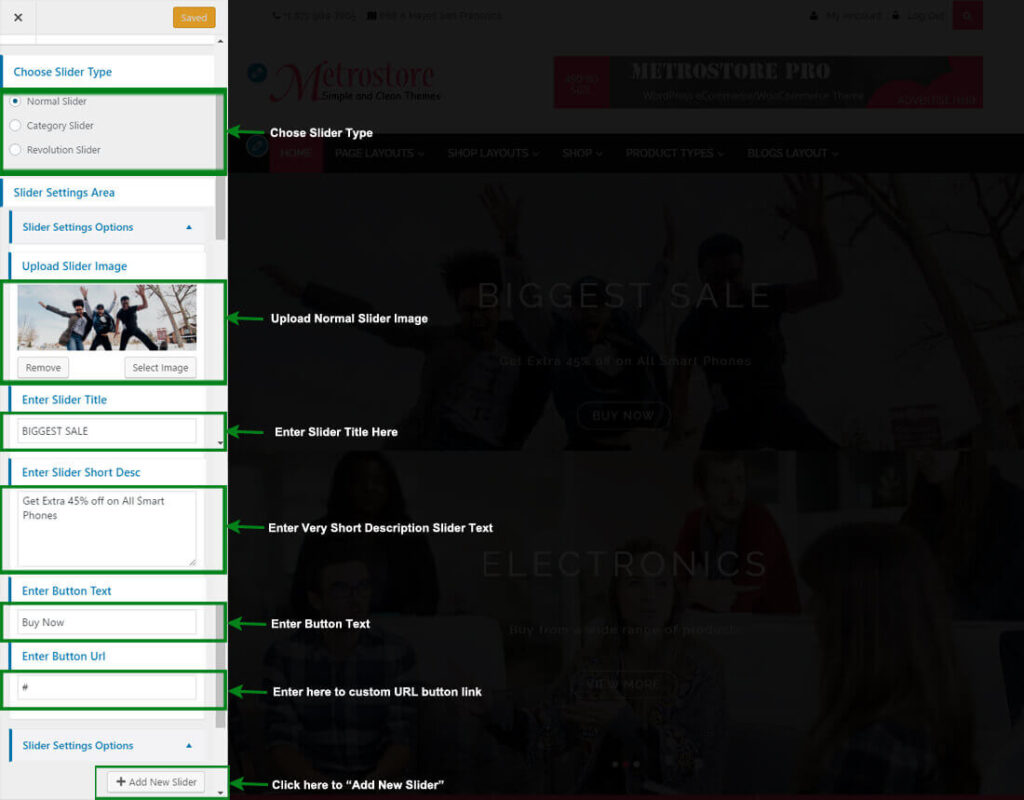This screenshot has width=1024, height=800.
Task: Click the phone icon in the top bar
Action: (276, 16)
